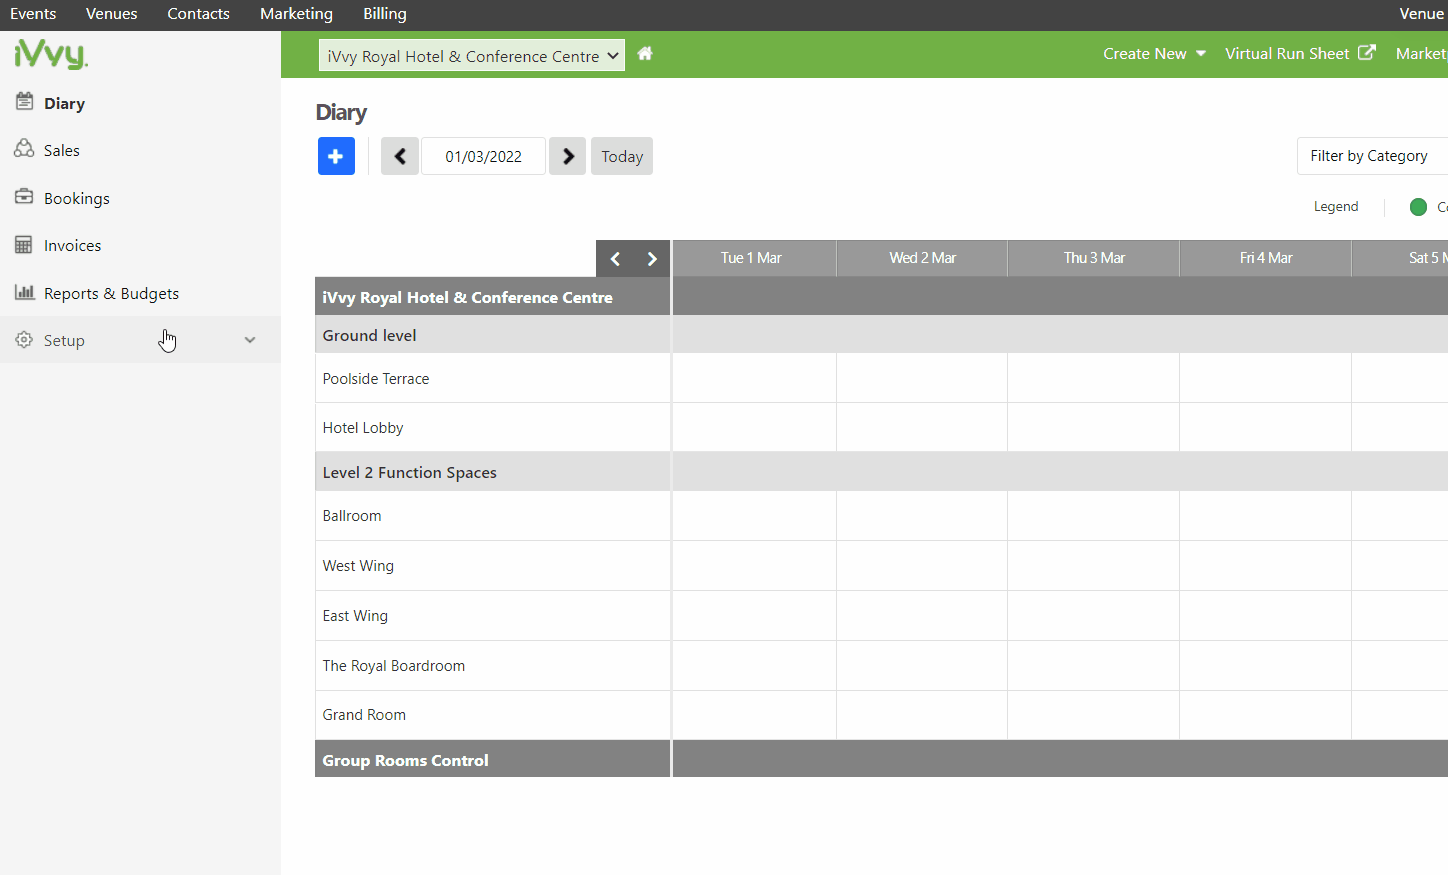The image size is (1448, 875).
Task: Open the Create New dropdown
Action: point(1154,54)
